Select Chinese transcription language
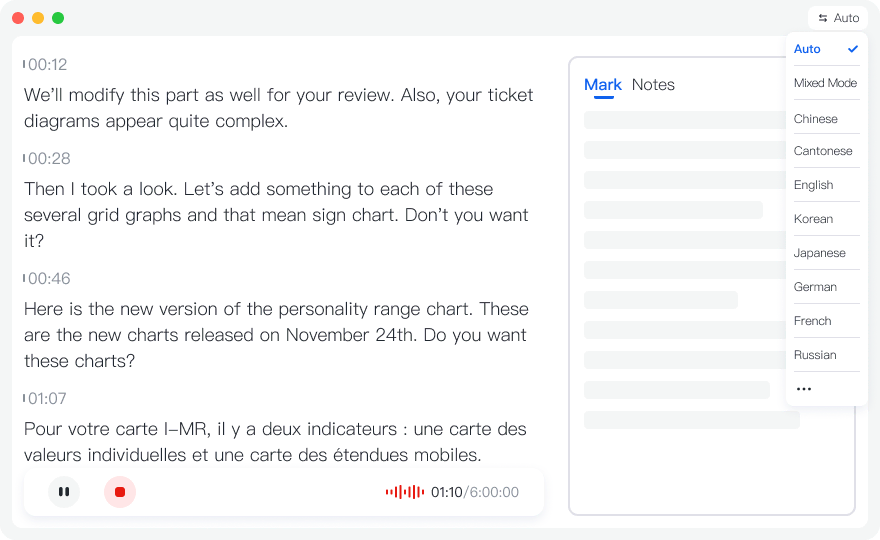Image resolution: width=880 pixels, height=540 pixels. click(x=816, y=118)
